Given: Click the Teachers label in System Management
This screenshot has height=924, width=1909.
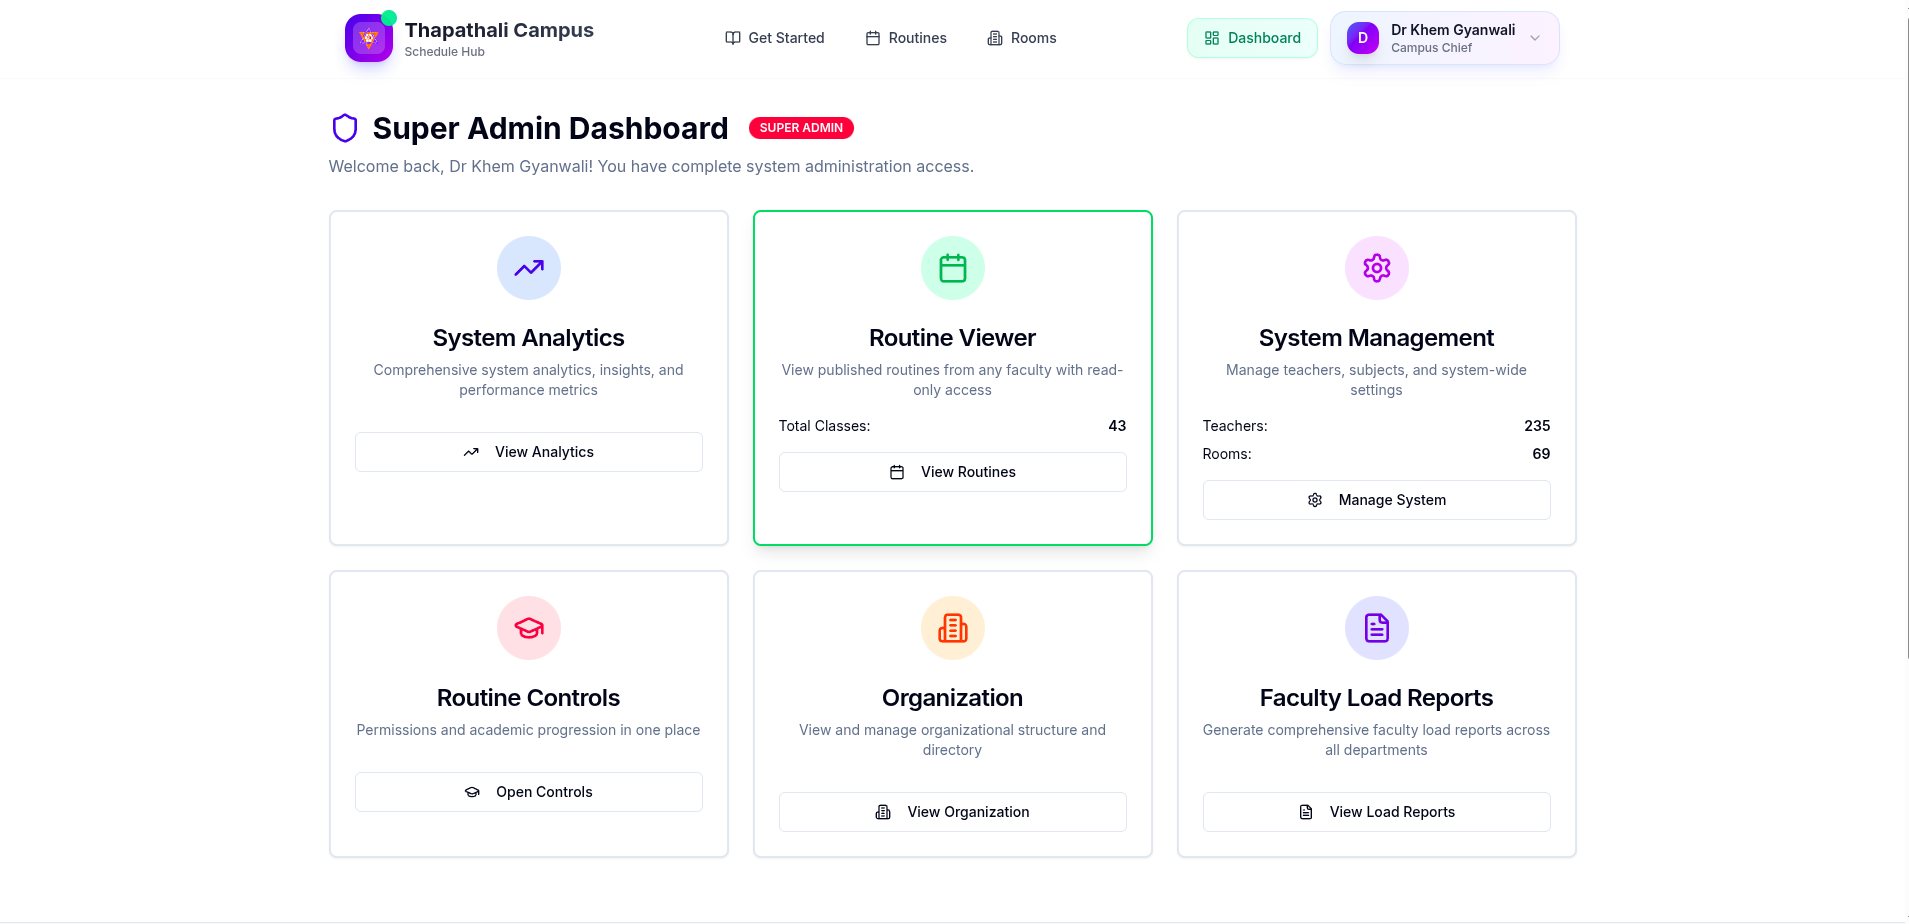Looking at the screenshot, I should (x=1235, y=426).
